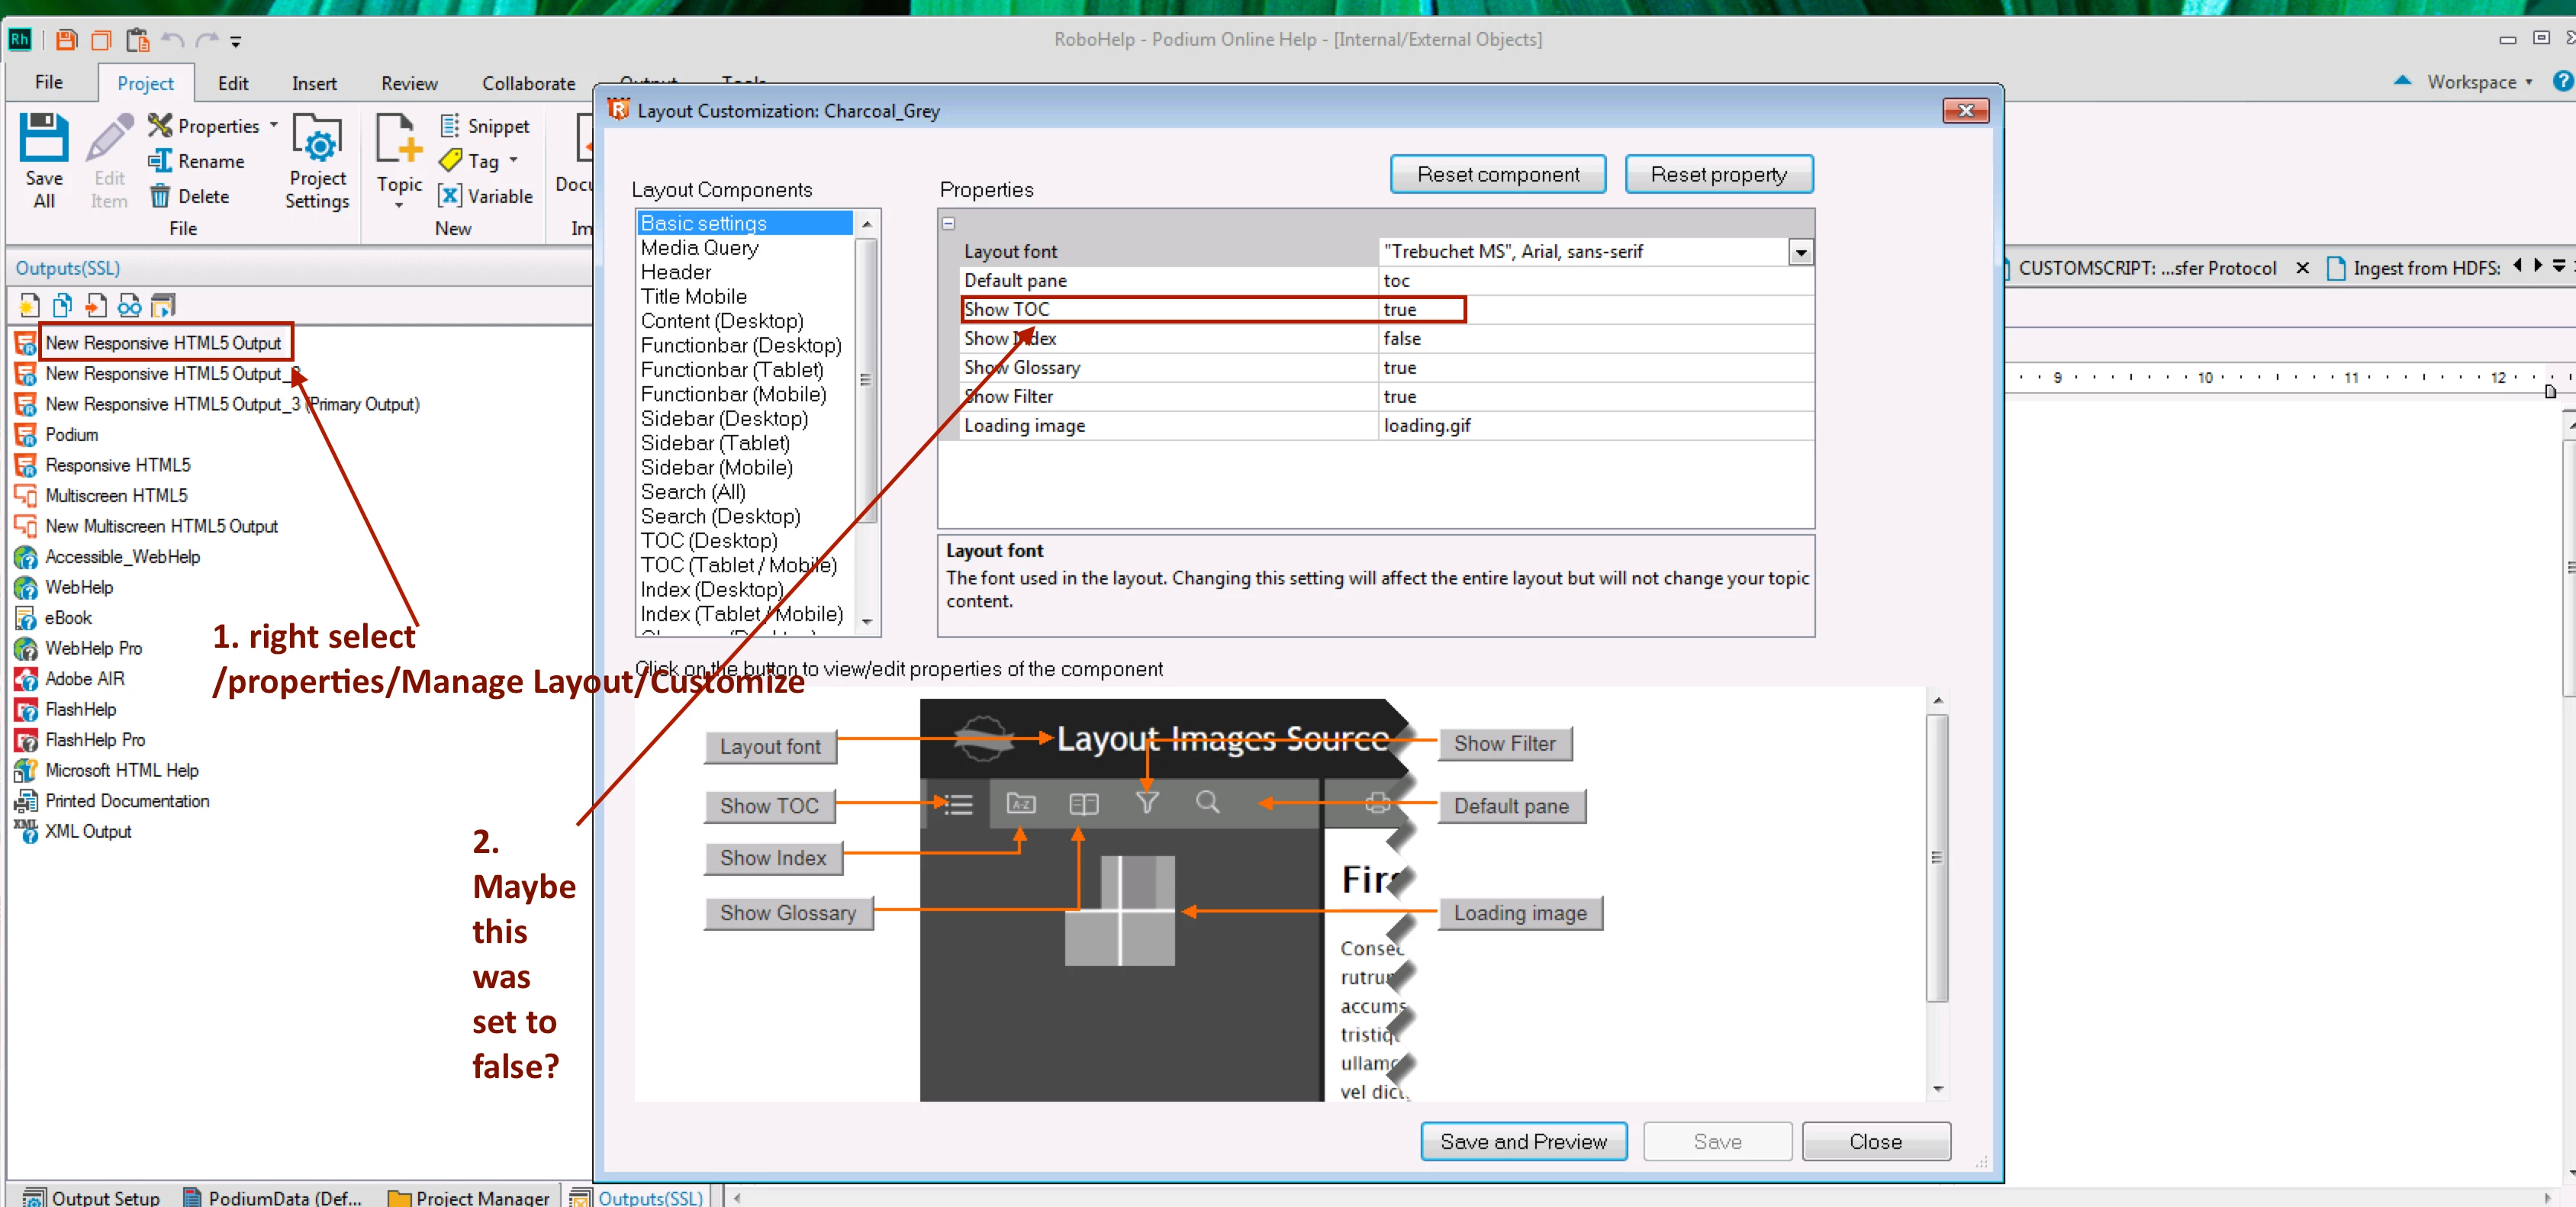Open the Project Manager bottom tab
The width and height of the screenshot is (2576, 1207).
pyautogui.click(x=469, y=1197)
